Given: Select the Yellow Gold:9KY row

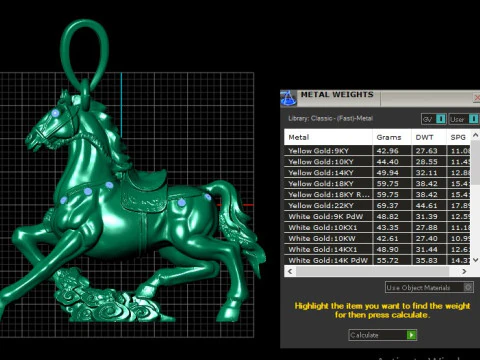Looking at the screenshot, I should point(377,151).
